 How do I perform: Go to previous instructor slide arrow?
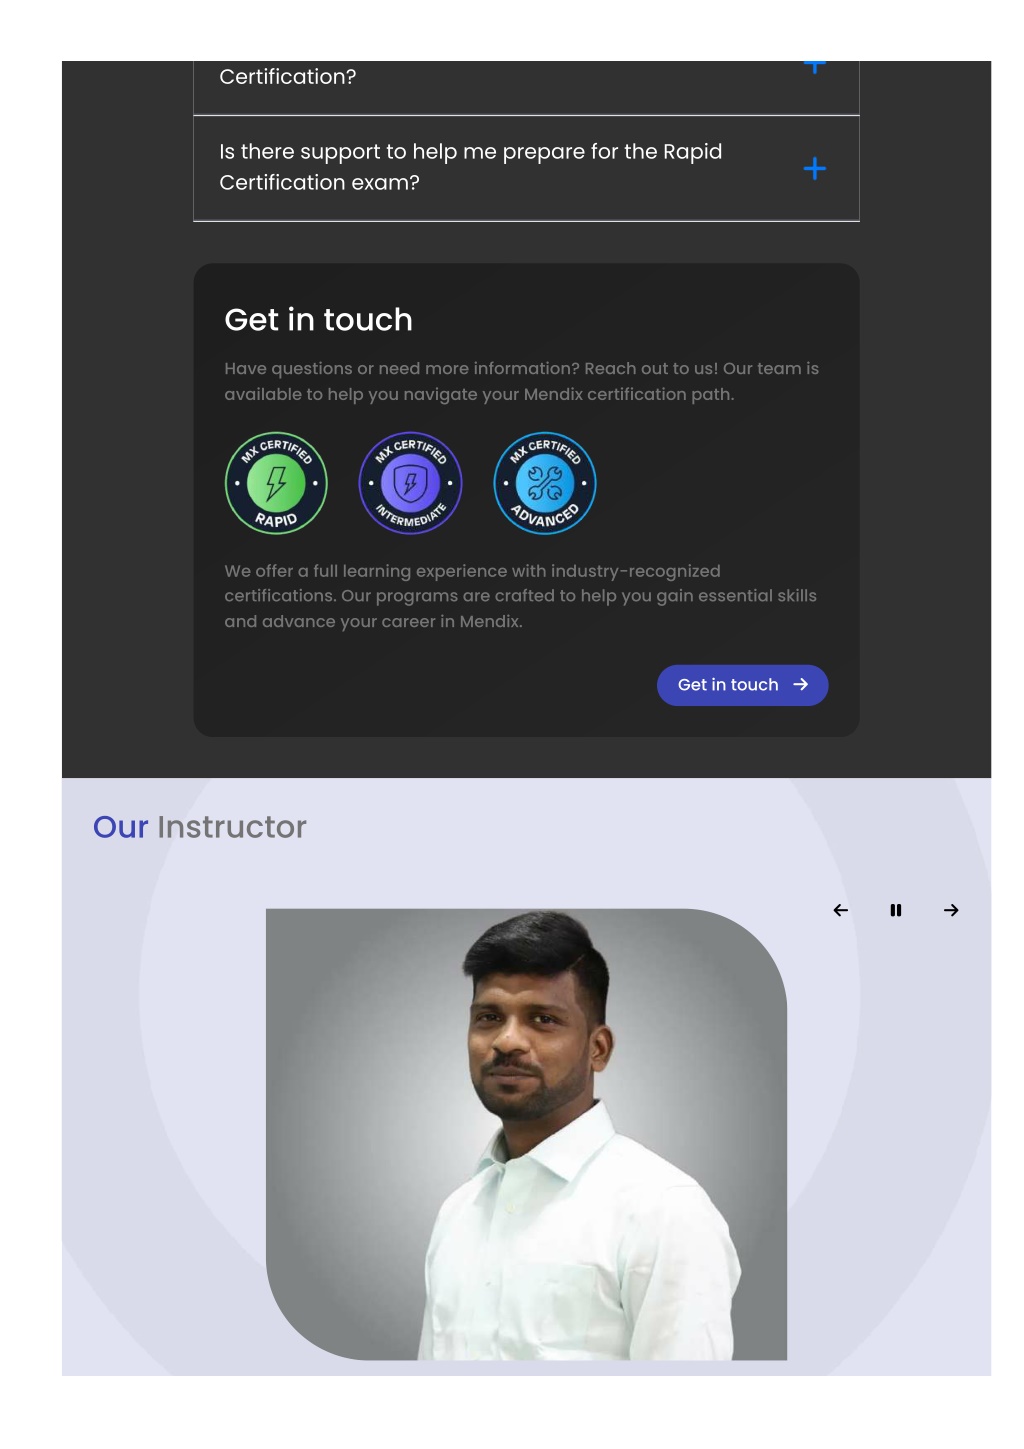[x=841, y=910]
